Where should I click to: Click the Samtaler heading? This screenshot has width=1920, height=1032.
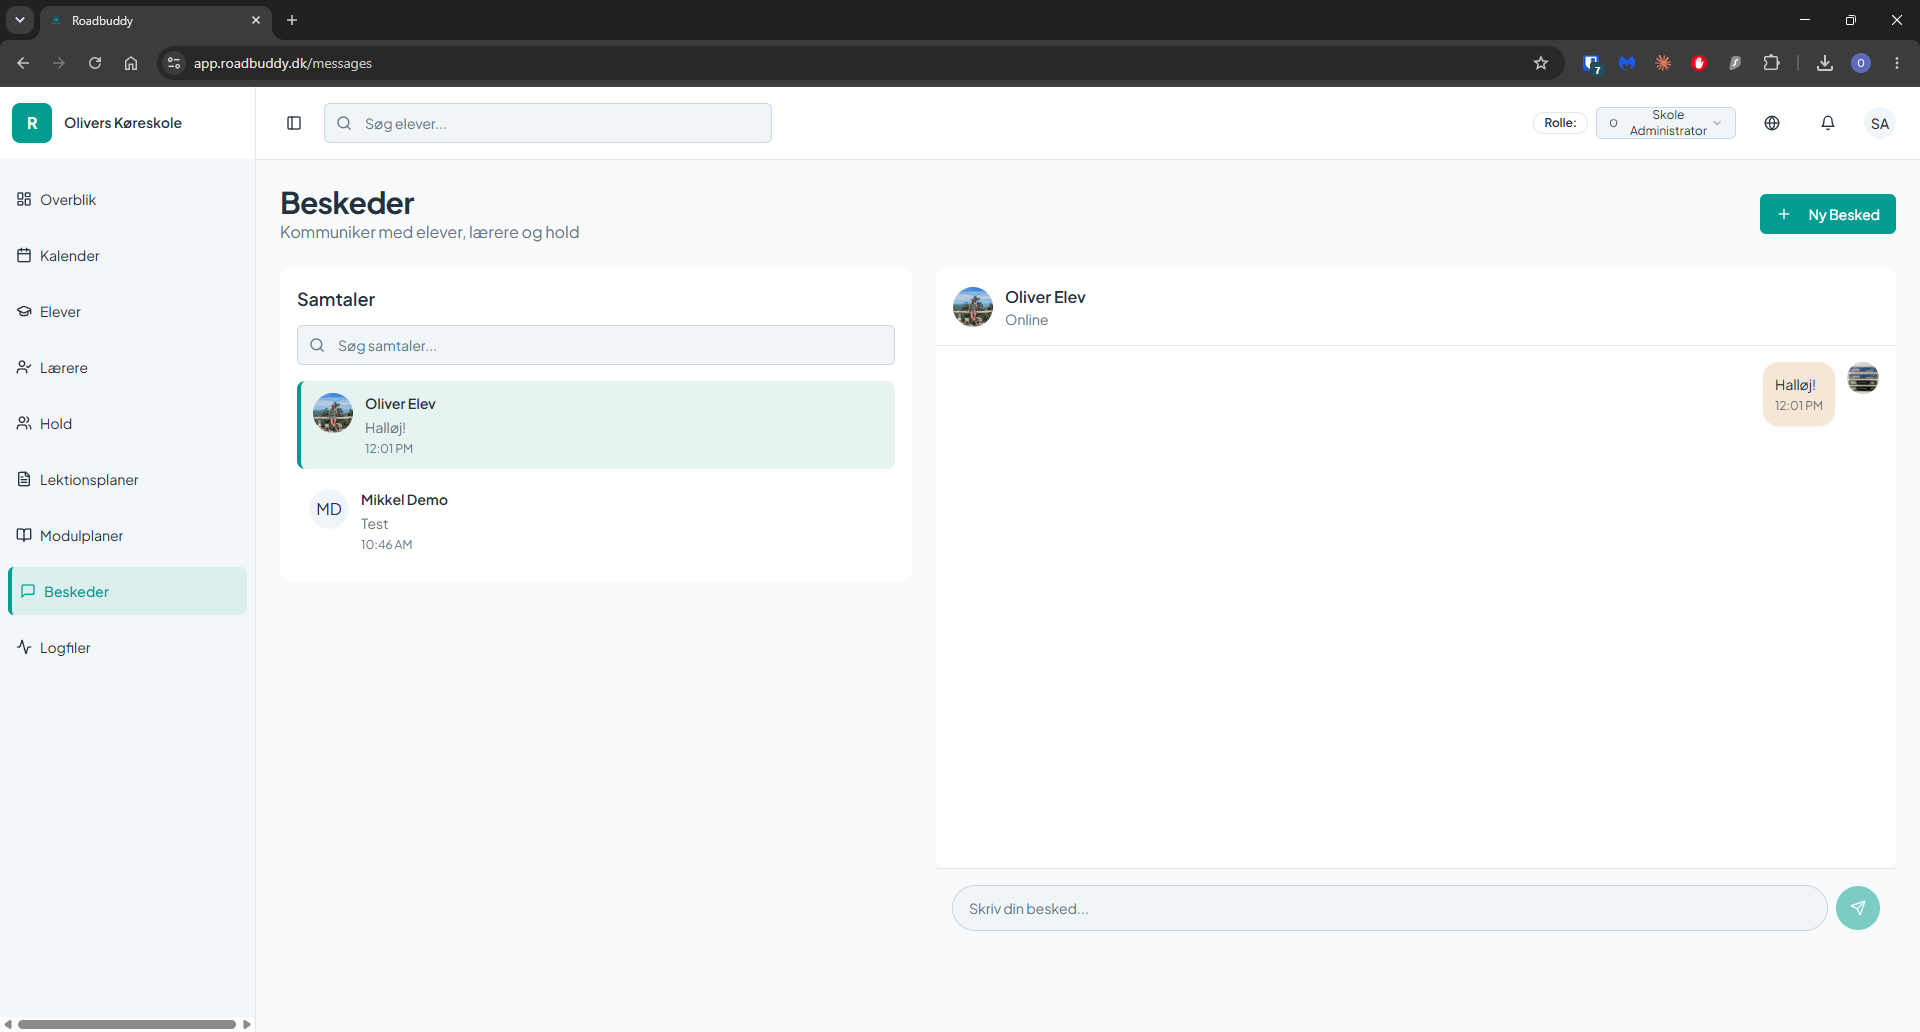click(336, 299)
